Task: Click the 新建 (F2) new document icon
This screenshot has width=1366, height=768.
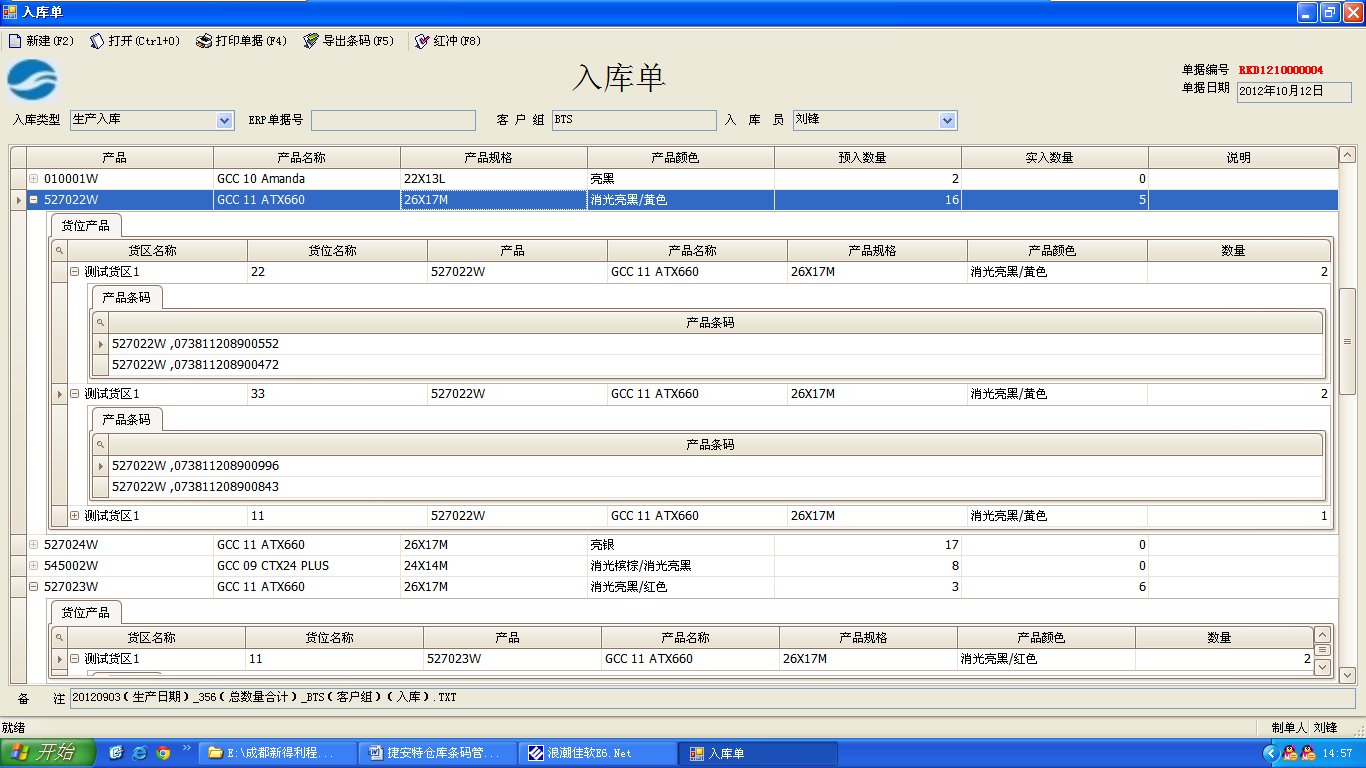Action: point(15,41)
